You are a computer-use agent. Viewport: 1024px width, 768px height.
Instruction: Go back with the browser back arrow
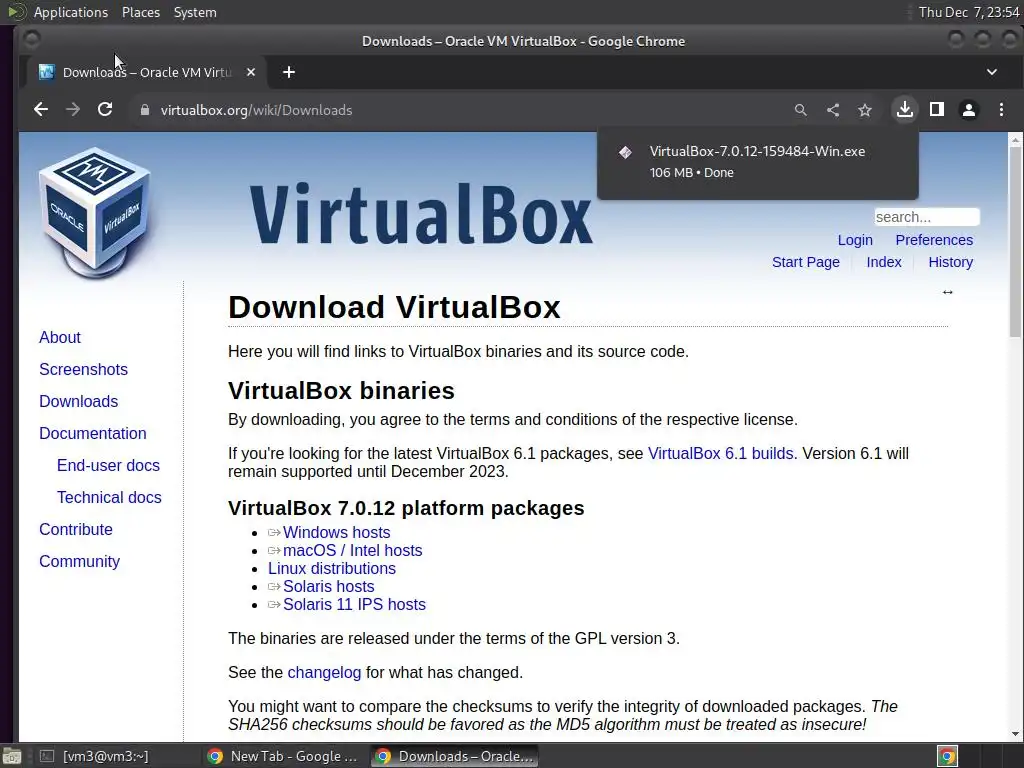[x=40, y=110]
